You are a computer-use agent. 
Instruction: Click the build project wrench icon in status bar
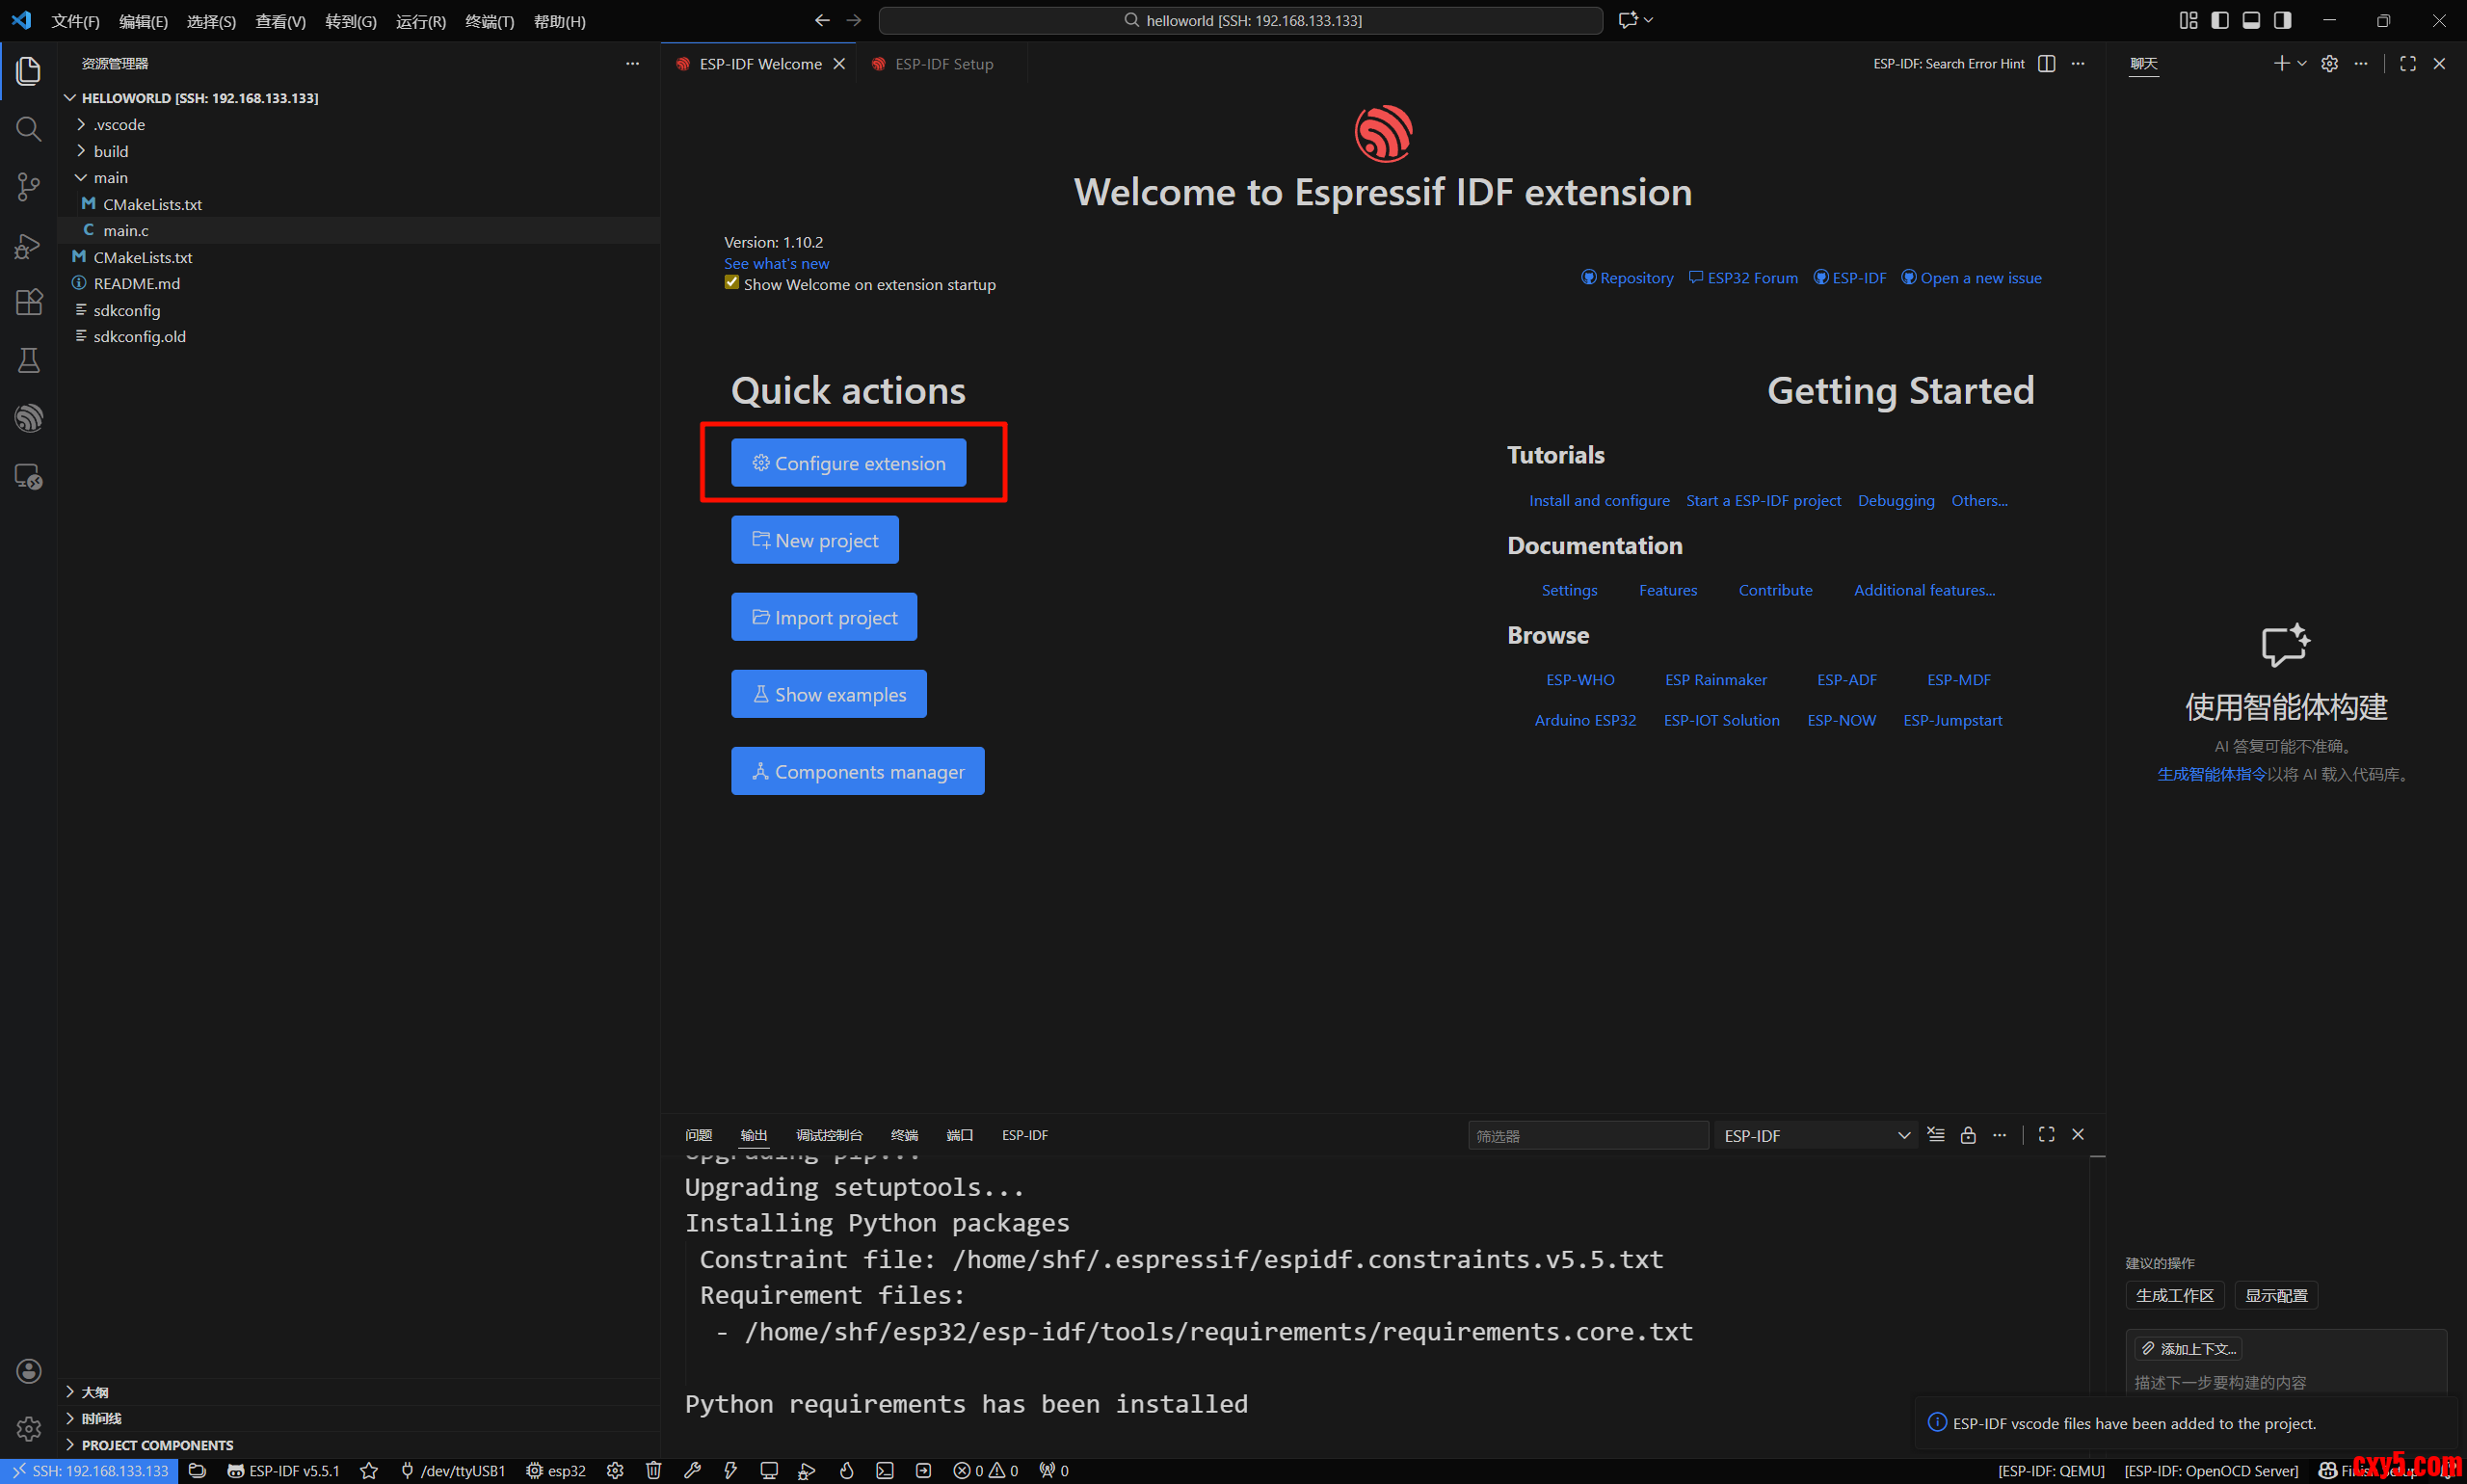[x=692, y=1470]
